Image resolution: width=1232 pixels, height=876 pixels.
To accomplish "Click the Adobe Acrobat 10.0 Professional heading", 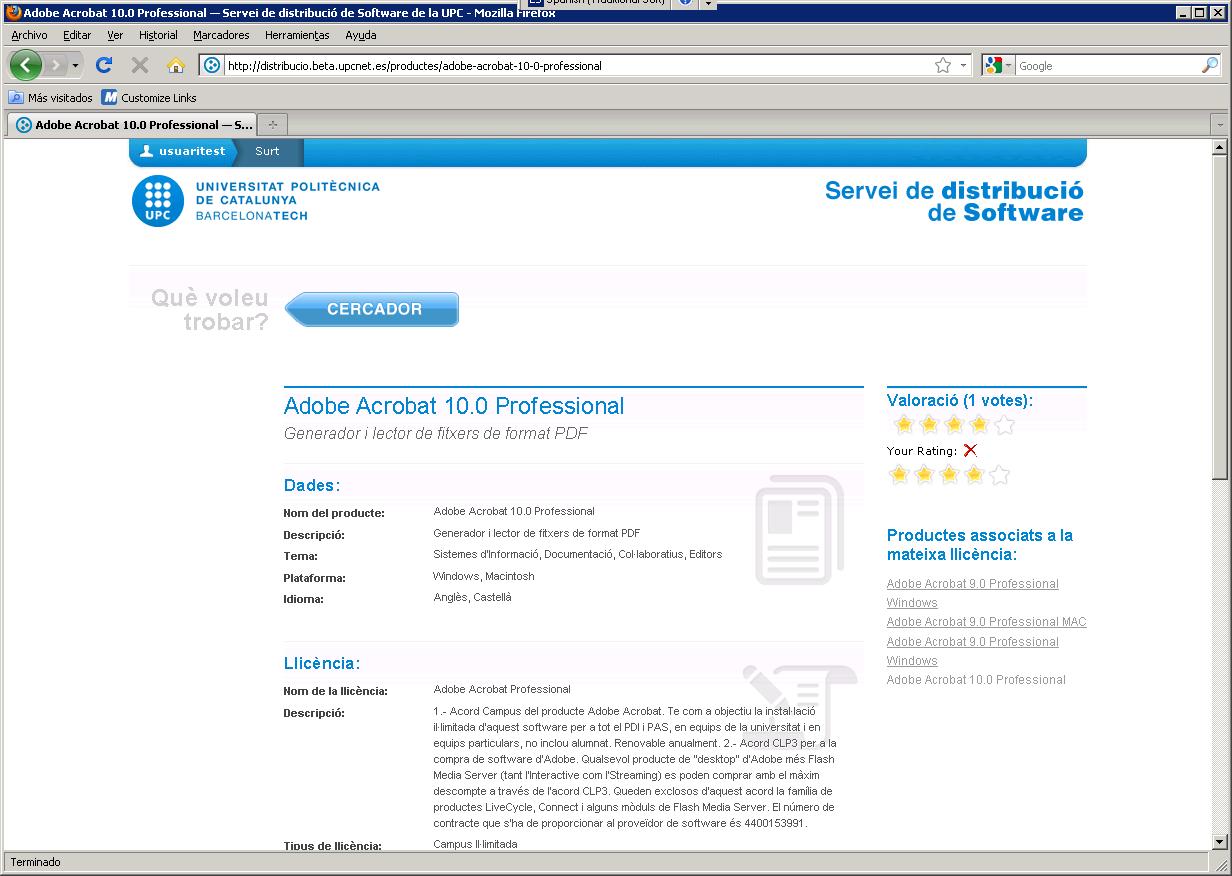I will (x=454, y=406).
